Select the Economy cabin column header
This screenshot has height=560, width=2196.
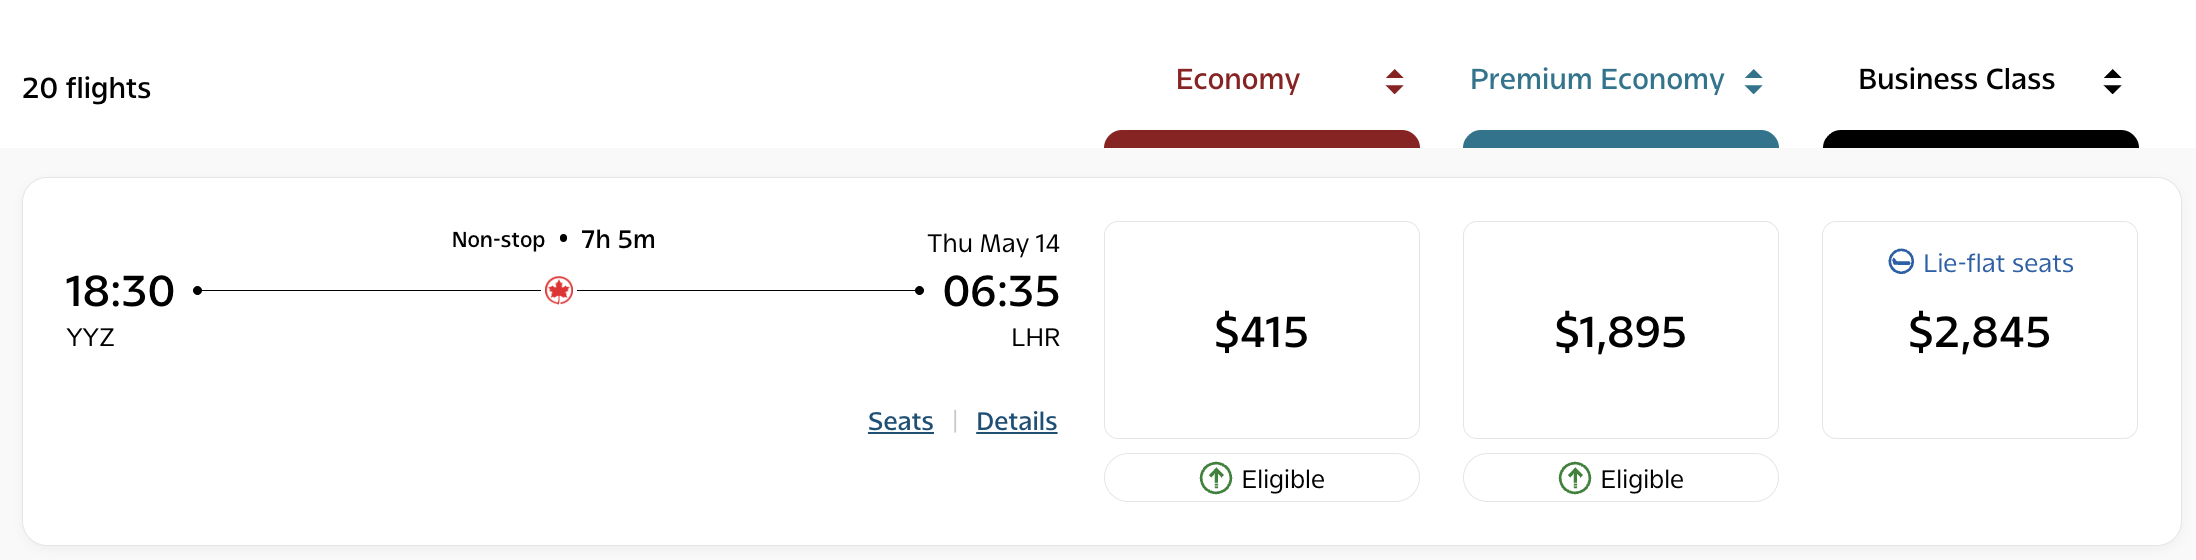pos(1237,79)
